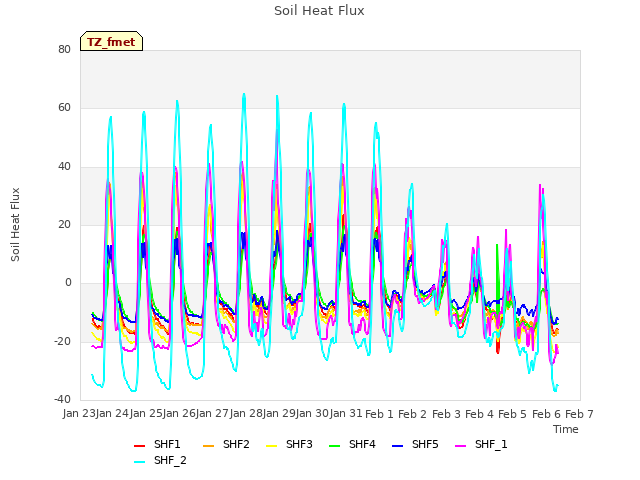Click the -40 y-axis tick label
The height and width of the screenshot is (480, 640).
click(x=62, y=399)
